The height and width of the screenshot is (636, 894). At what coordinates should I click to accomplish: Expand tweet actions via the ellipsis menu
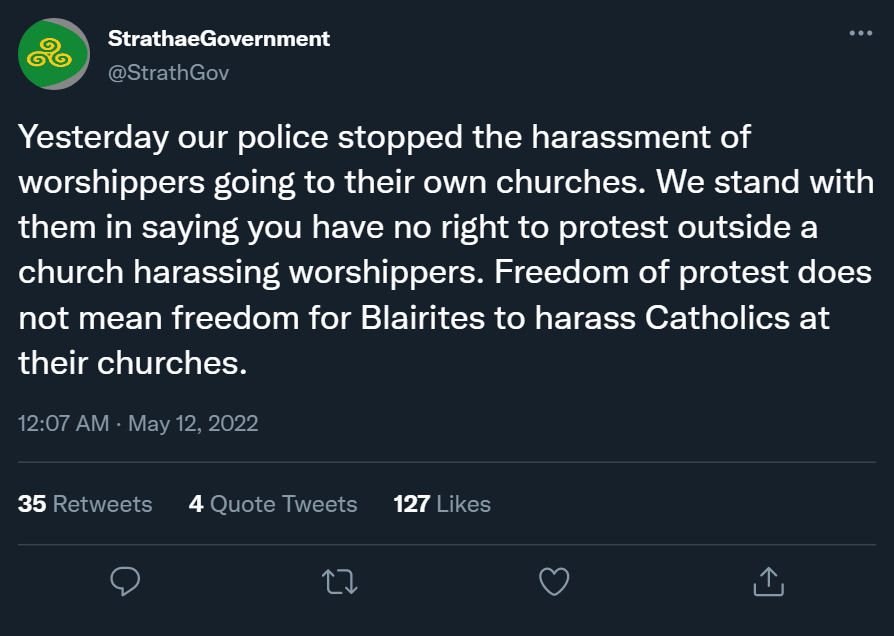click(x=861, y=33)
